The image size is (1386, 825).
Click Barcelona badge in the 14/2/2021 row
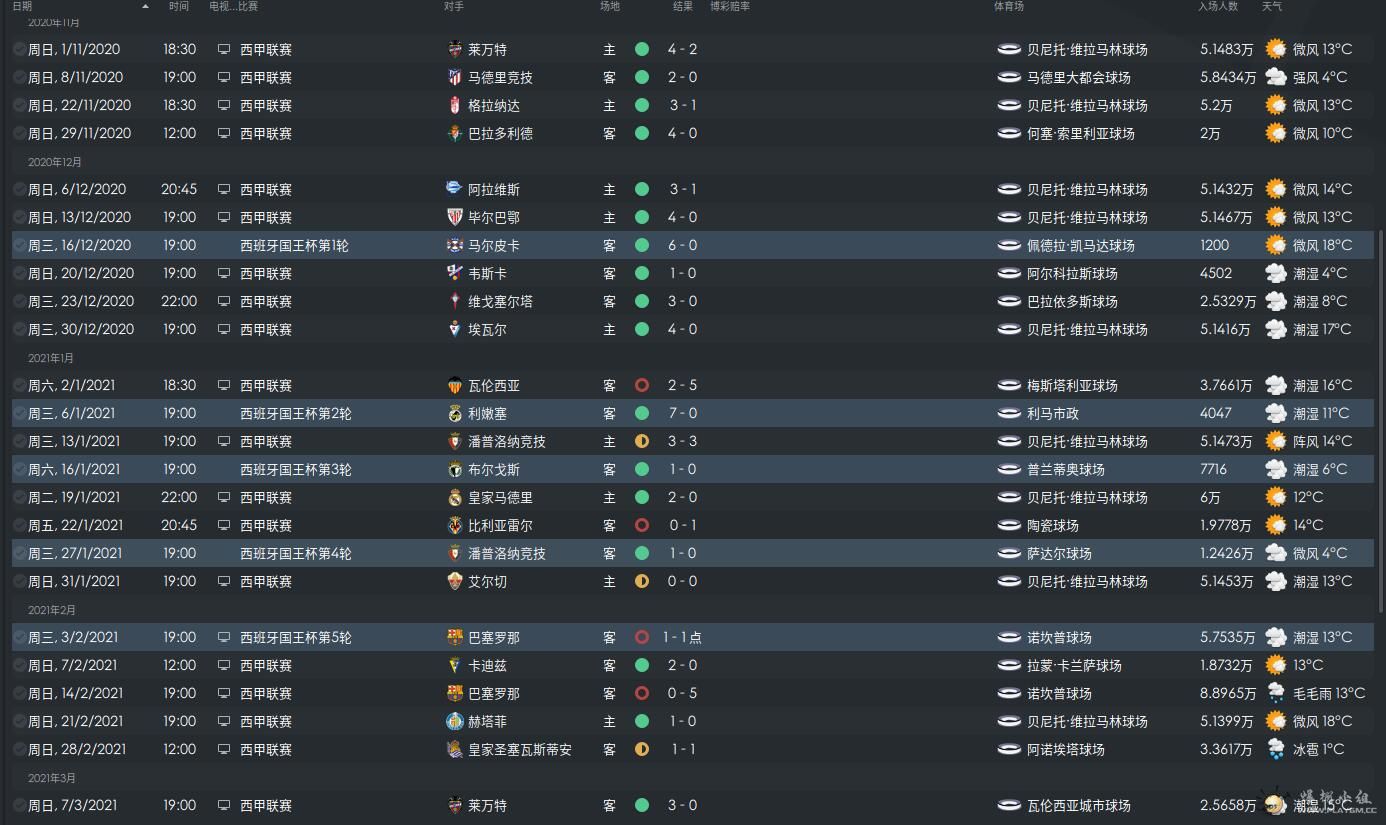(455, 693)
